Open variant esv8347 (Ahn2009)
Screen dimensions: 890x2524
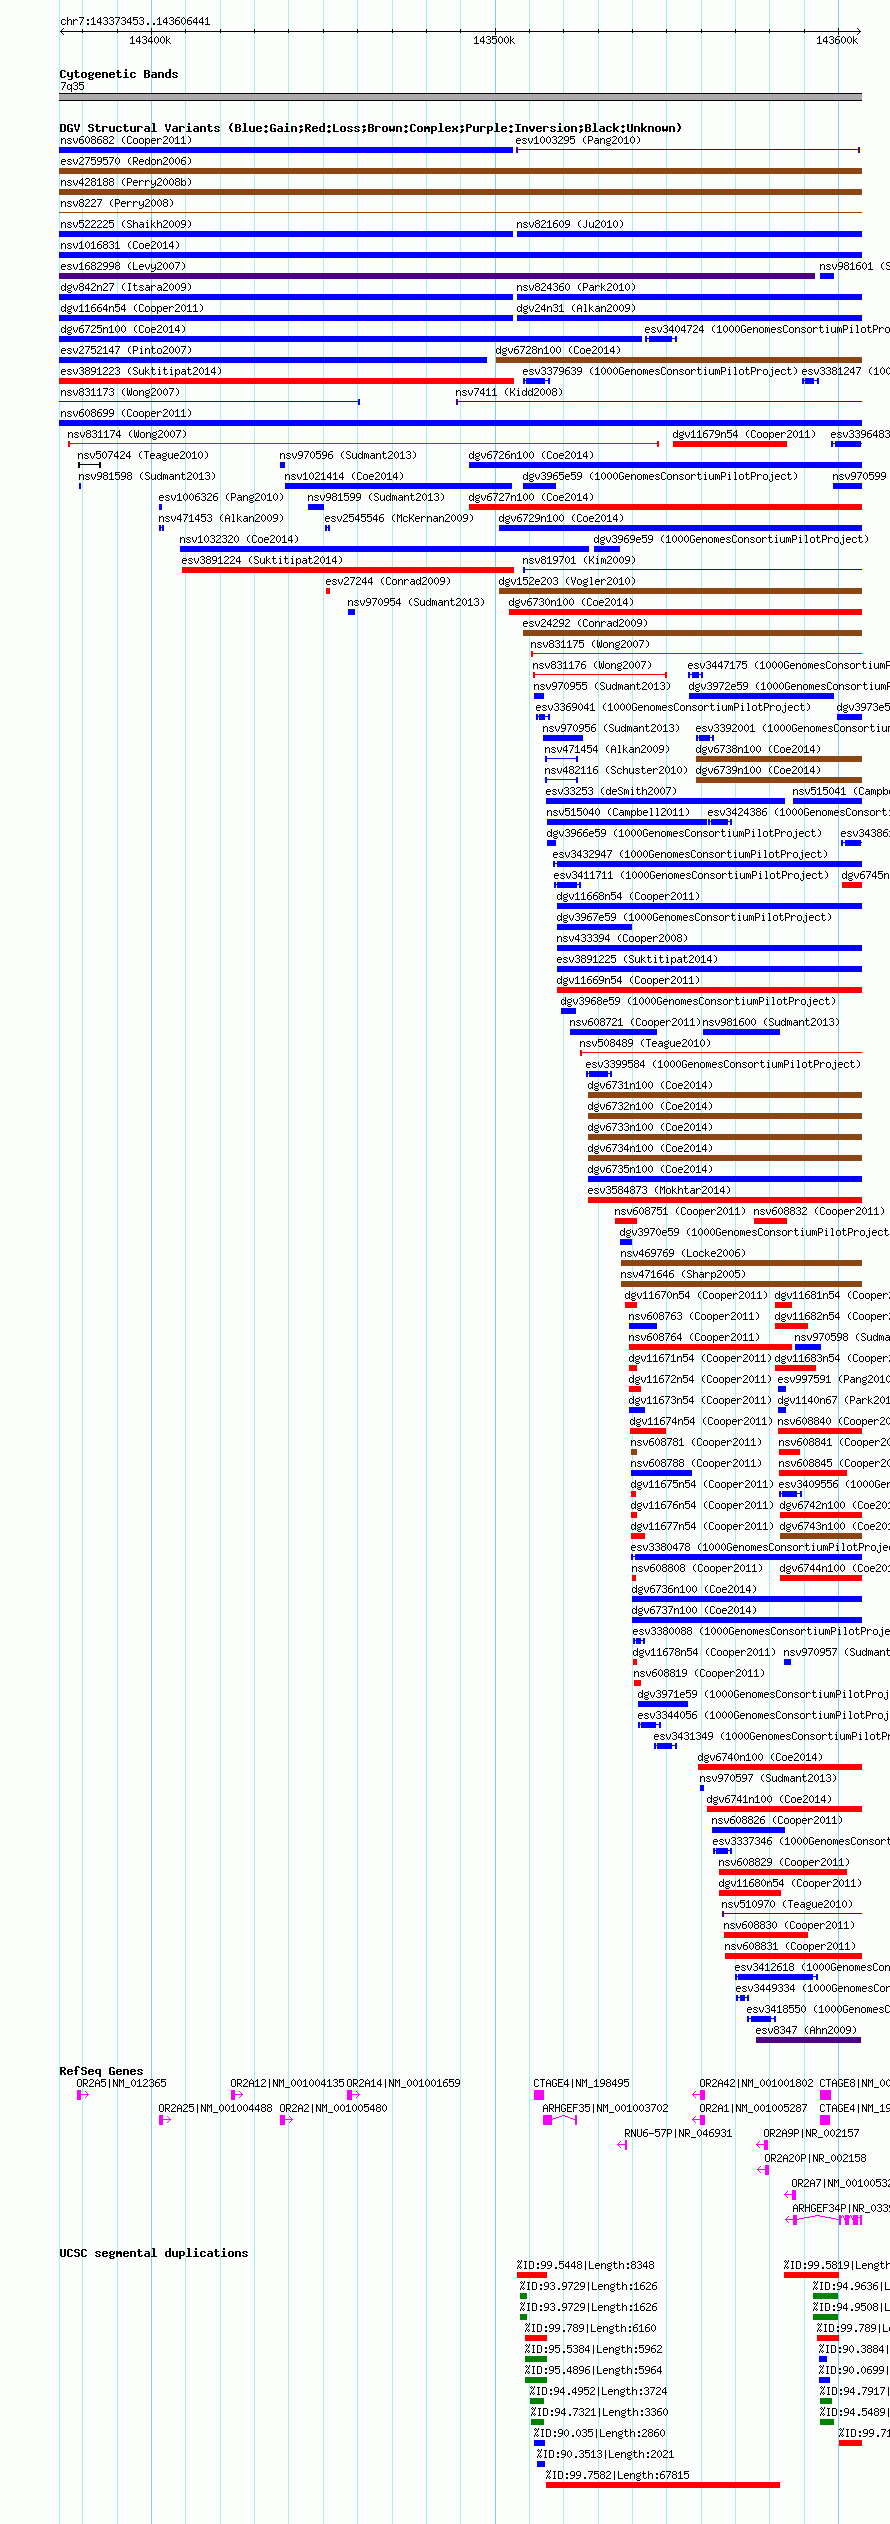(x=806, y=2030)
